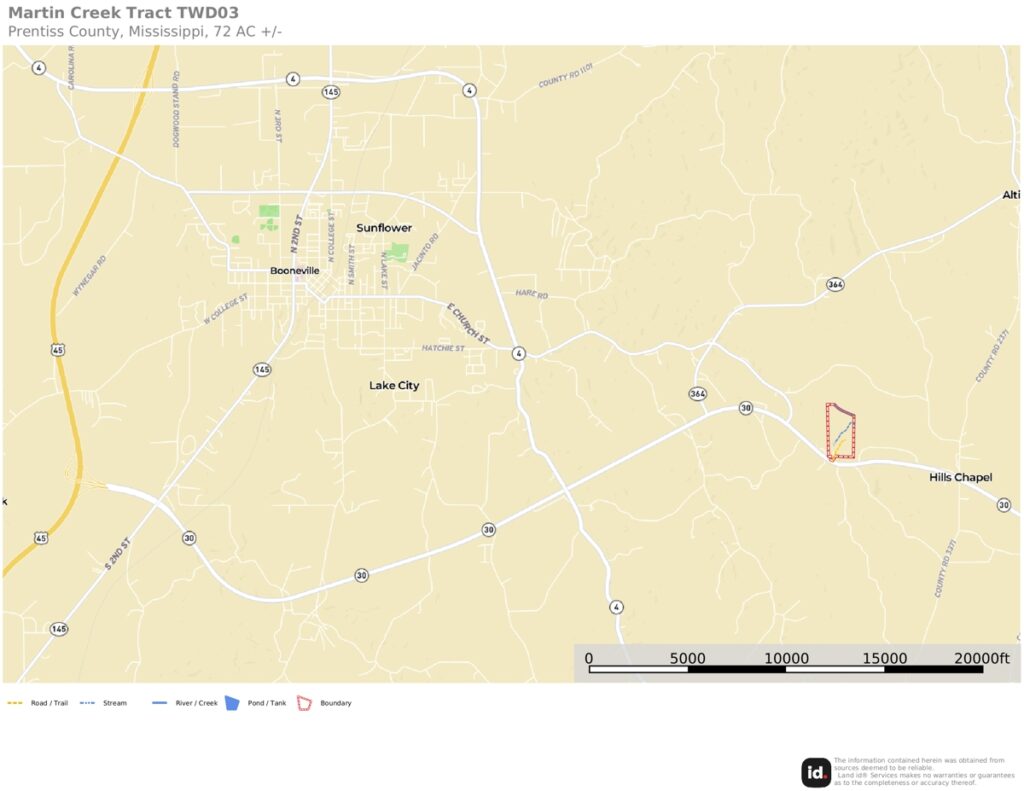
Task: Click the Road / Trail legend line symbol
Action: pos(15,703)
